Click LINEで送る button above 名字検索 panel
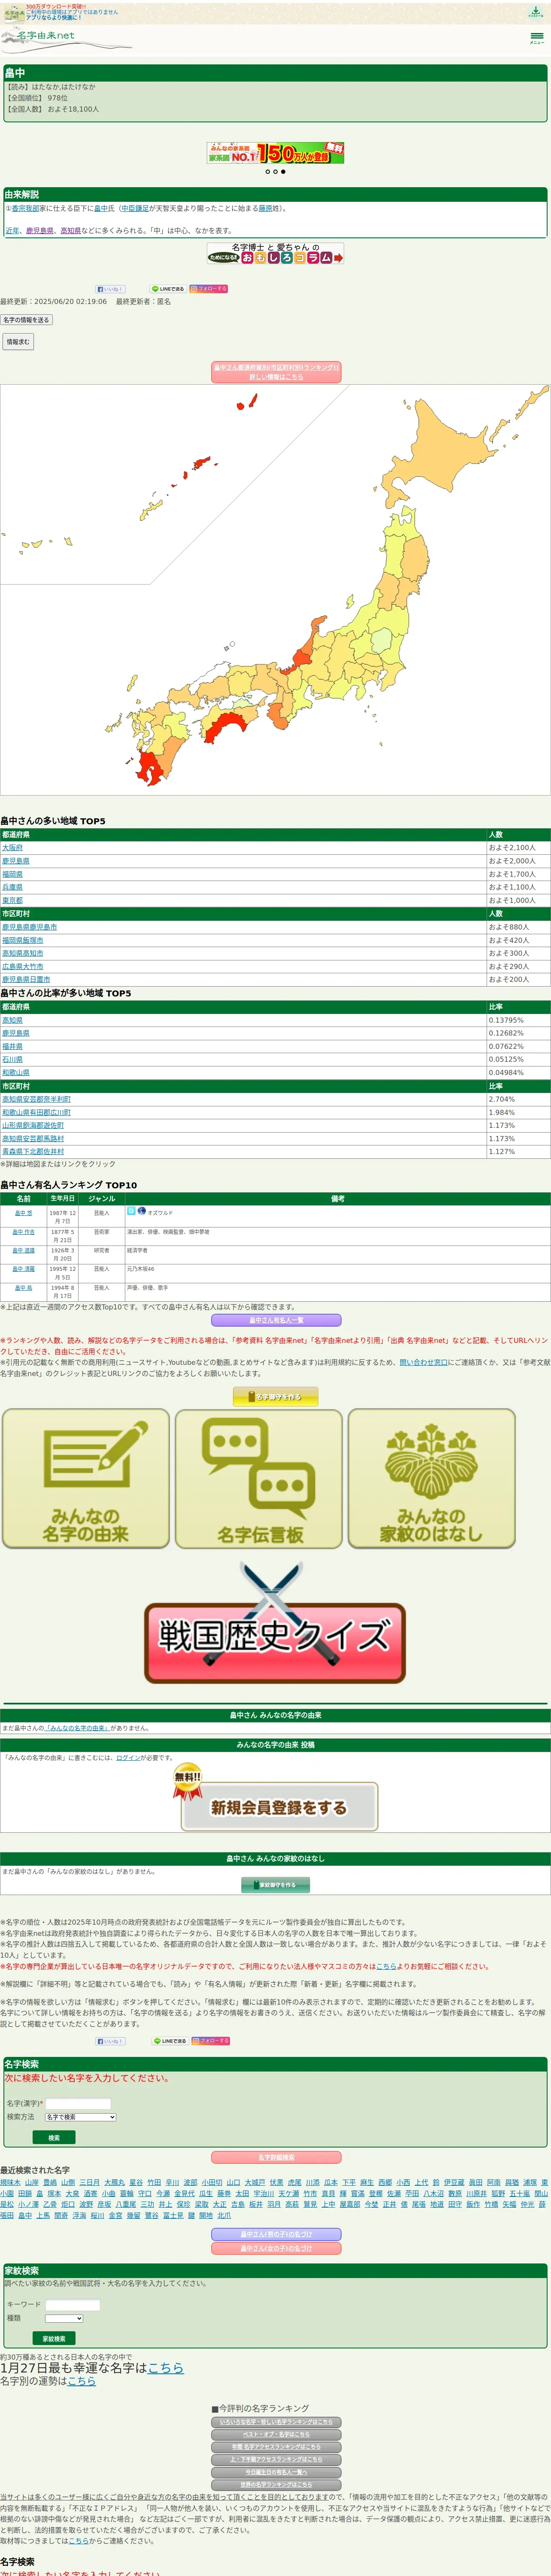551x2576 pixels. [x=169, y=2041]
